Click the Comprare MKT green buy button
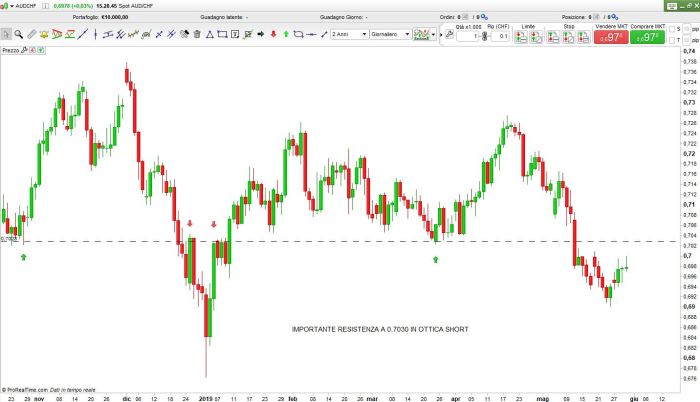 (x=647, y=37)
